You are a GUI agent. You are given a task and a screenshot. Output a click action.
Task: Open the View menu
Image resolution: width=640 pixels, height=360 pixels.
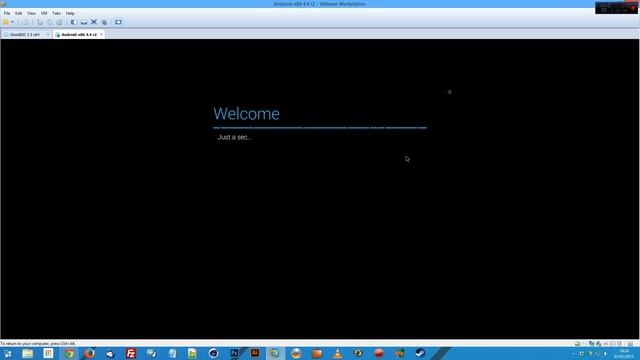[x=31, y=13]
